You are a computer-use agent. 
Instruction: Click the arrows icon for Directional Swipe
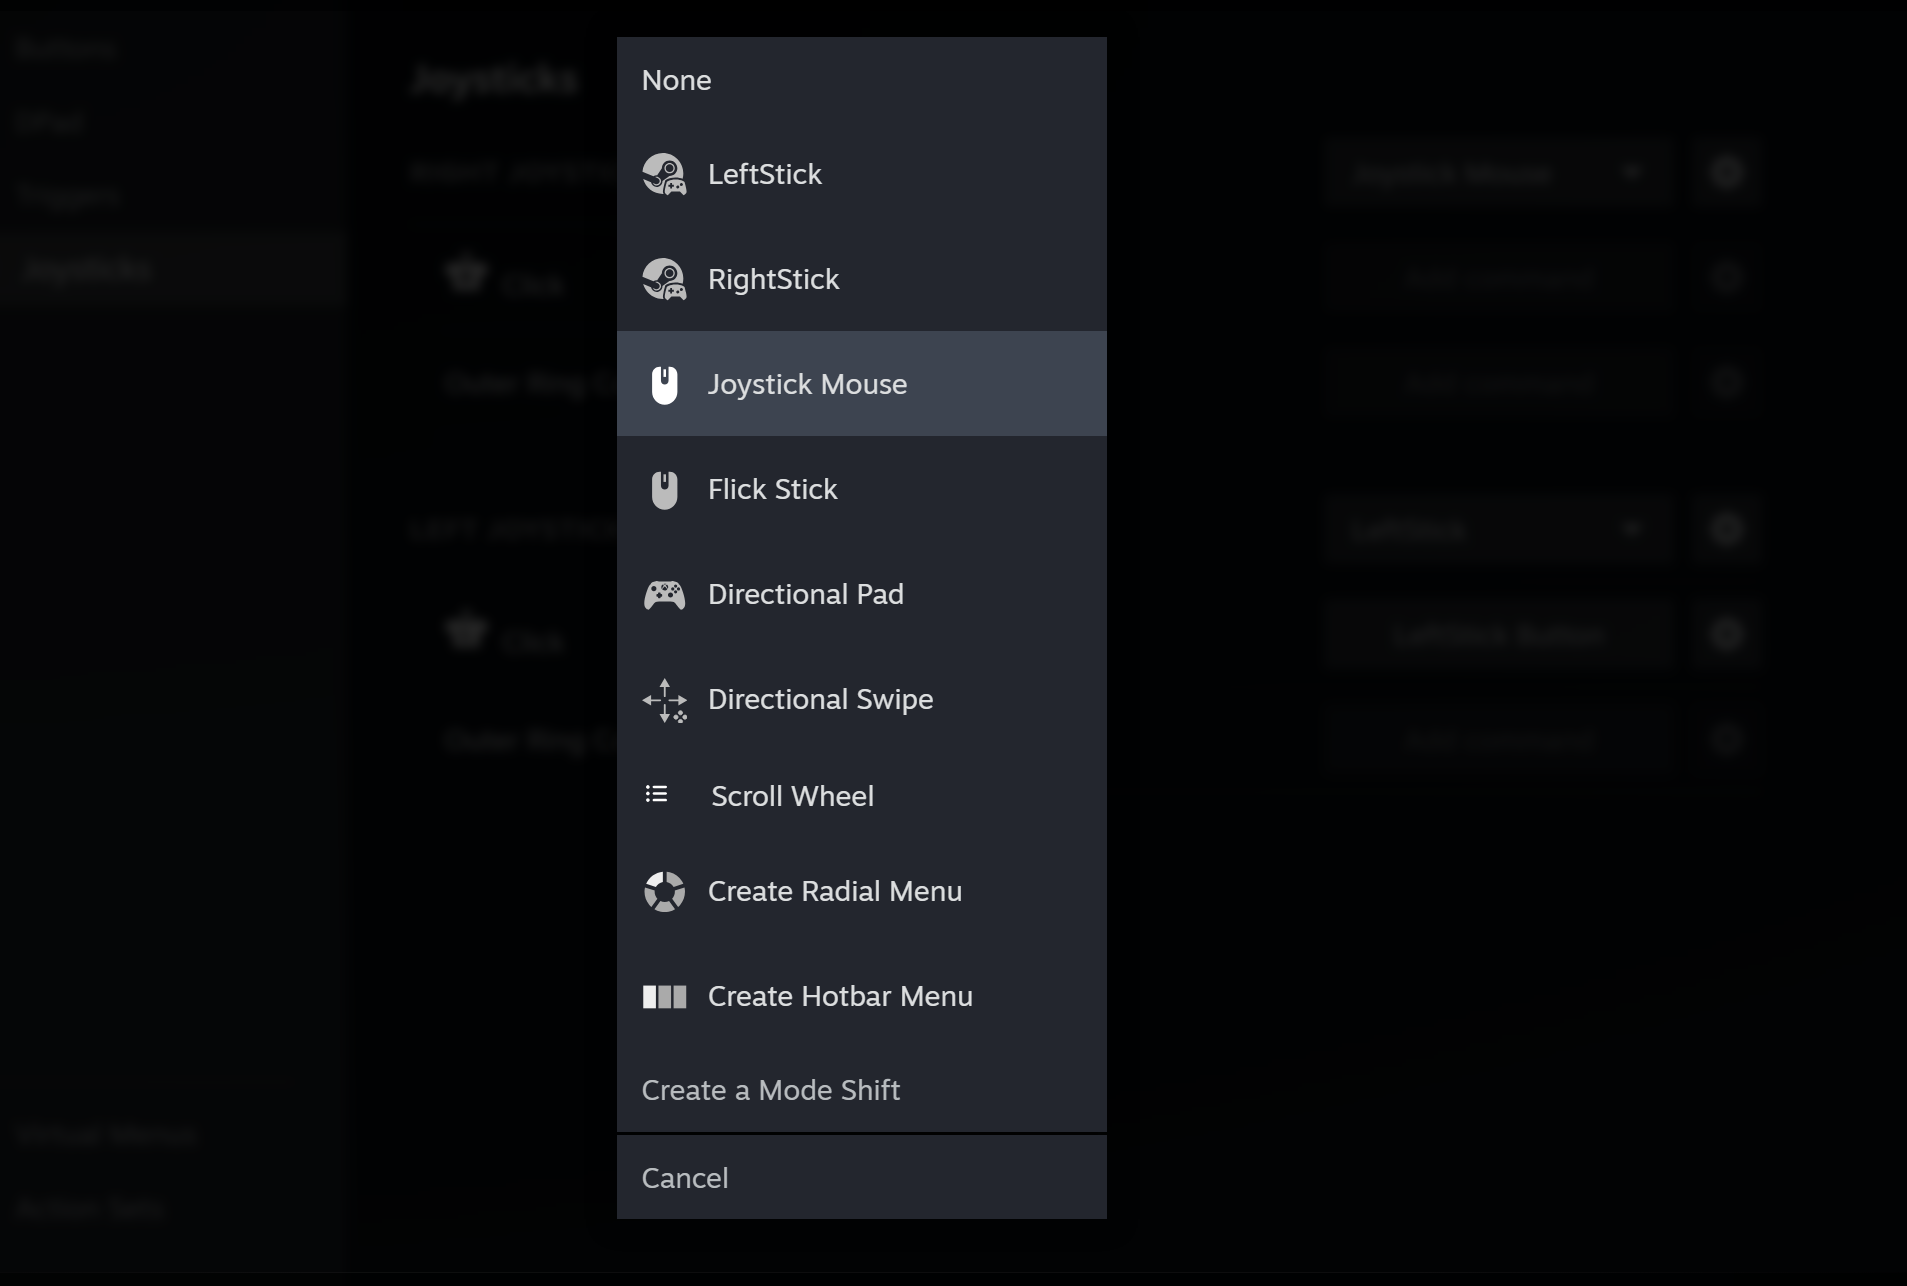click(664, 700)
